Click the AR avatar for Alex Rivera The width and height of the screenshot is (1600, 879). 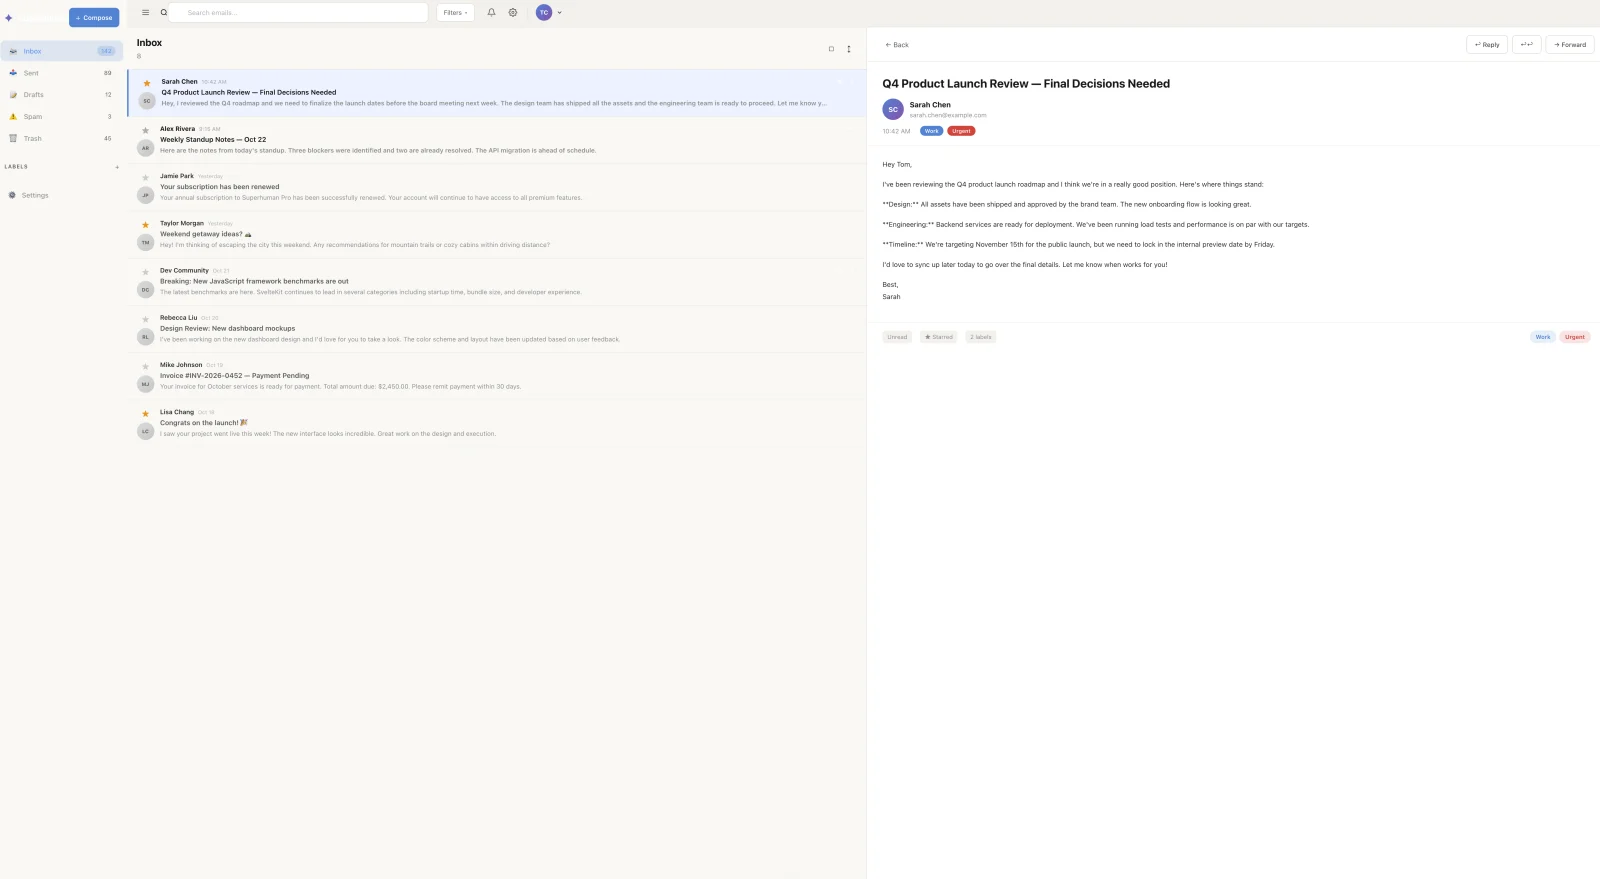click(x=145, y=148)
